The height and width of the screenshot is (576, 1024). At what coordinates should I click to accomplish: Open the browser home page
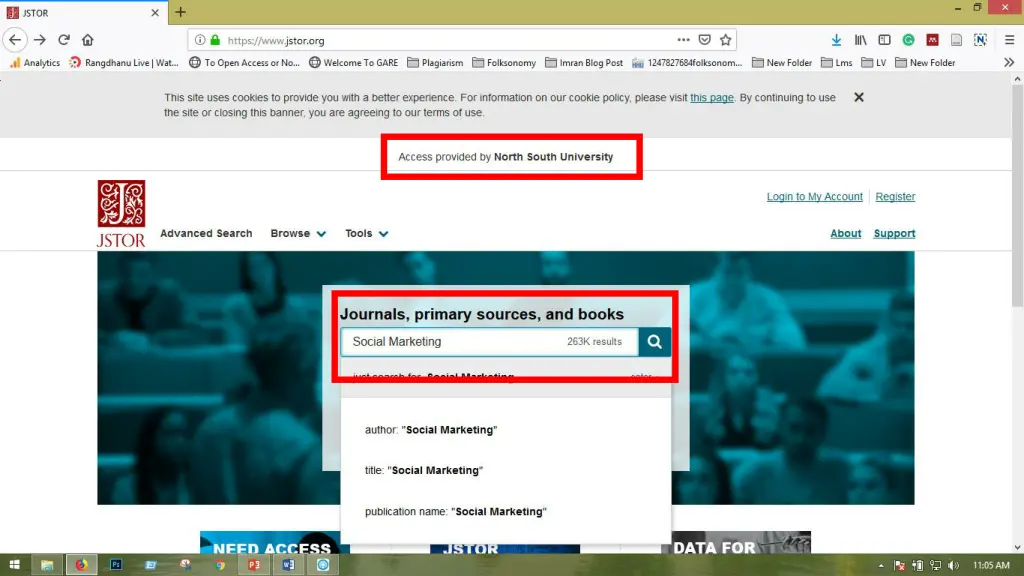coord(88,40)
